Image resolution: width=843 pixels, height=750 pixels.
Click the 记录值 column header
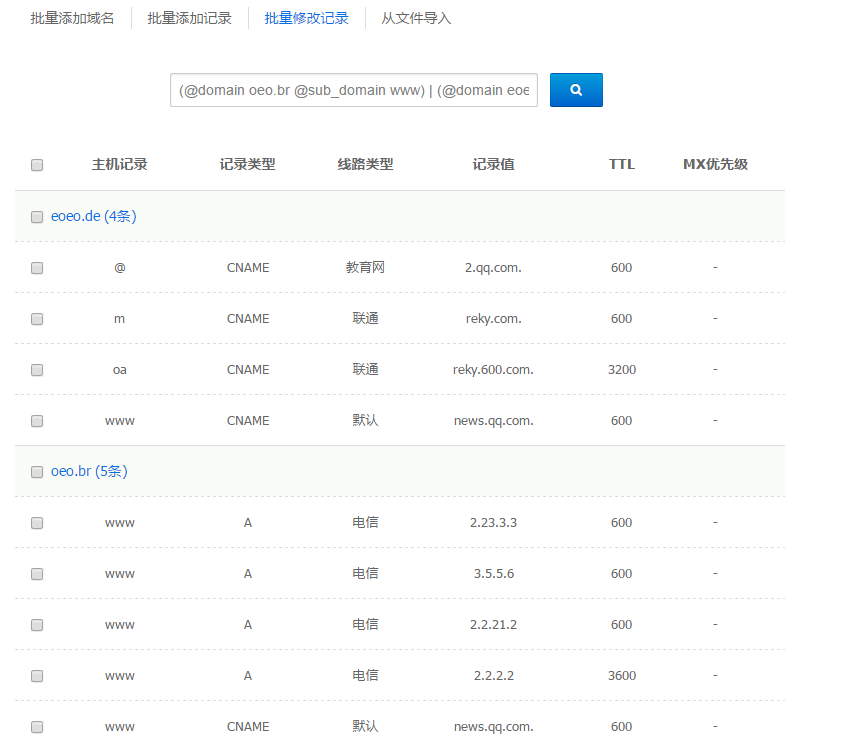point(494,164)
